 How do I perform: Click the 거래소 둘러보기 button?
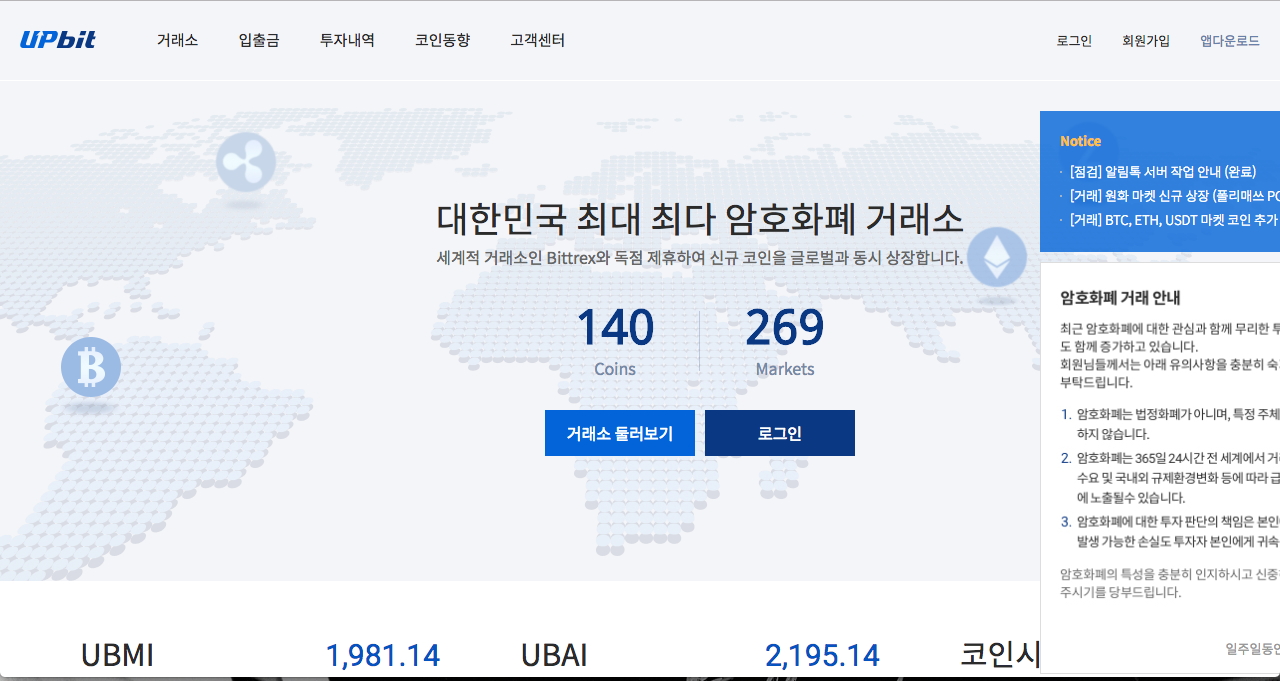coord(620,433)
